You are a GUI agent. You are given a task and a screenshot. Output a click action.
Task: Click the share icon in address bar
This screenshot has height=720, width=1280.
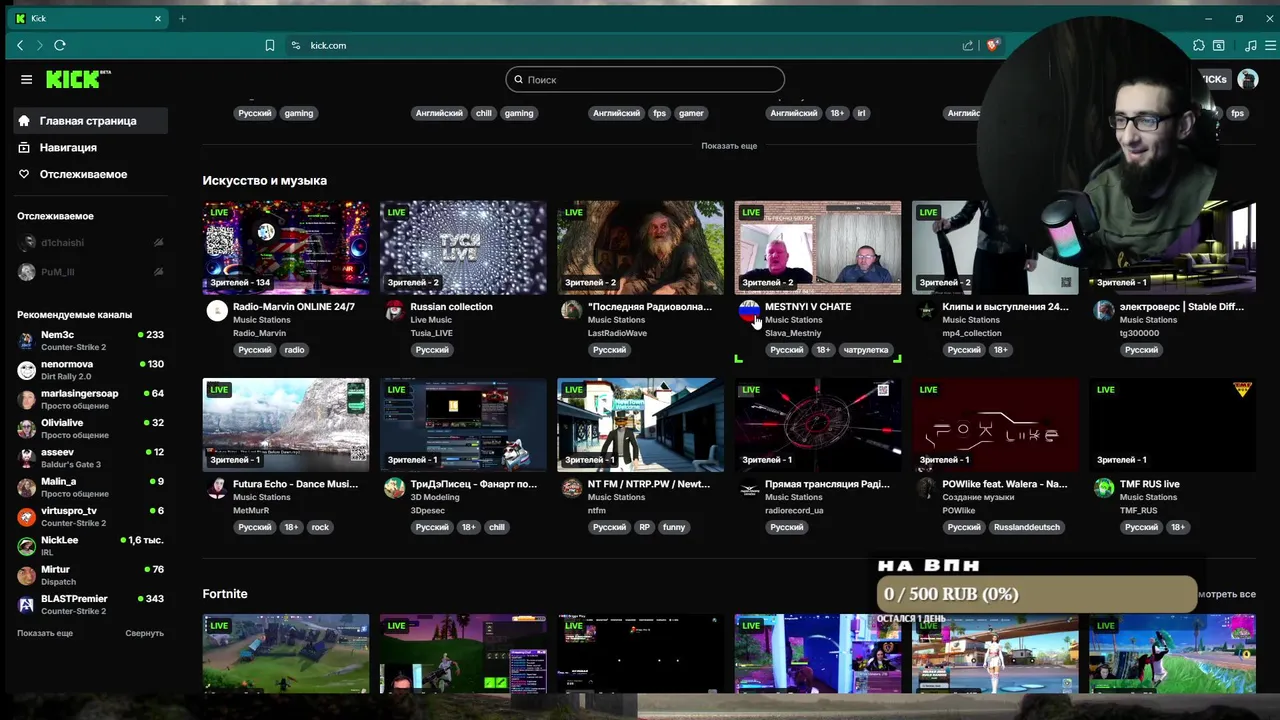968,45
